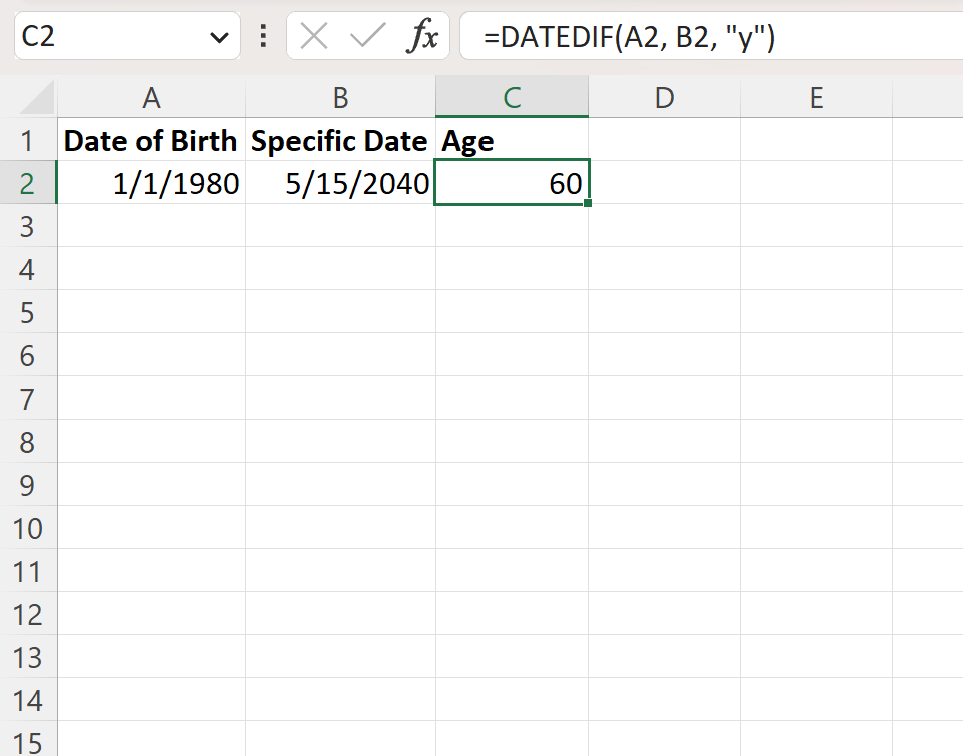Viewport: 963px width, 756px height.
Task: Select the cell containing 1/1/1980
Action: [151, 184]
